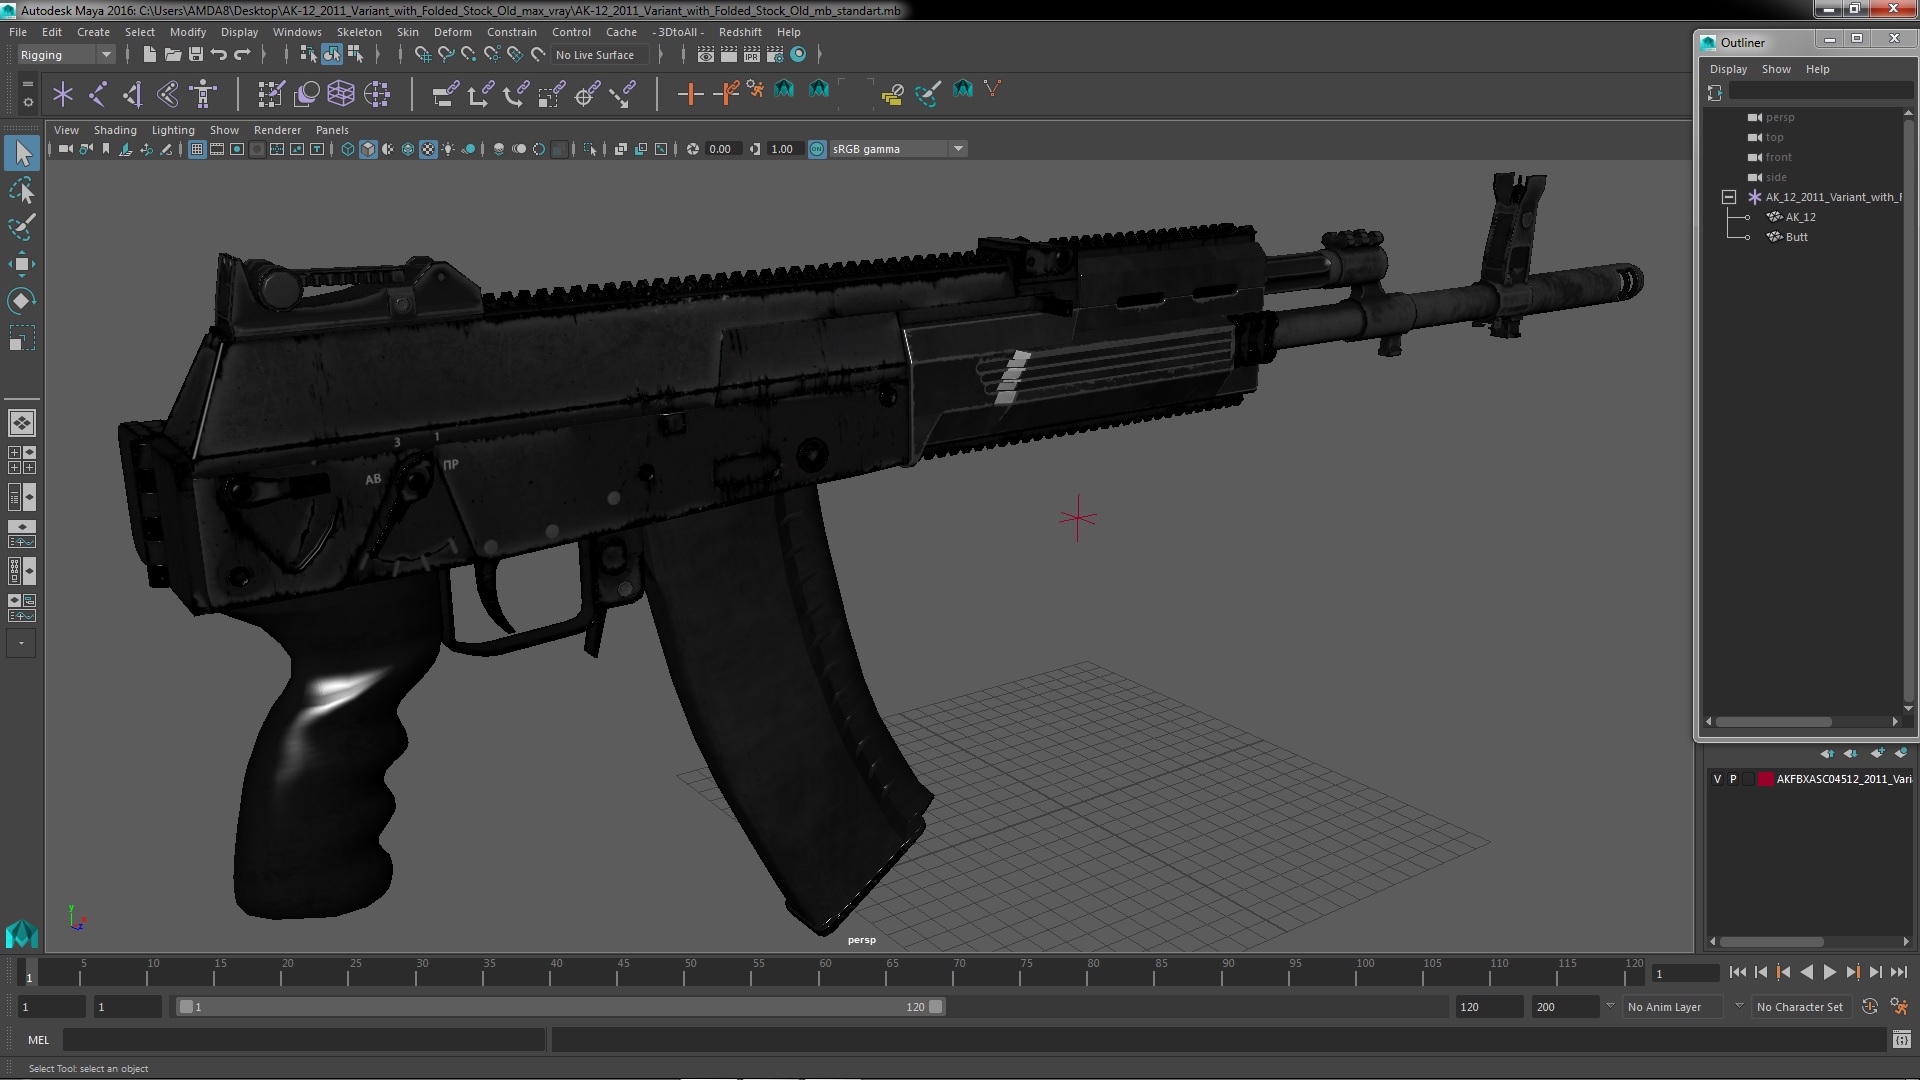The width and height of the screenshot is (1920, 1080).
Task: Click the HumanIK skeleton figure icon
Action: tap(203, 95)
